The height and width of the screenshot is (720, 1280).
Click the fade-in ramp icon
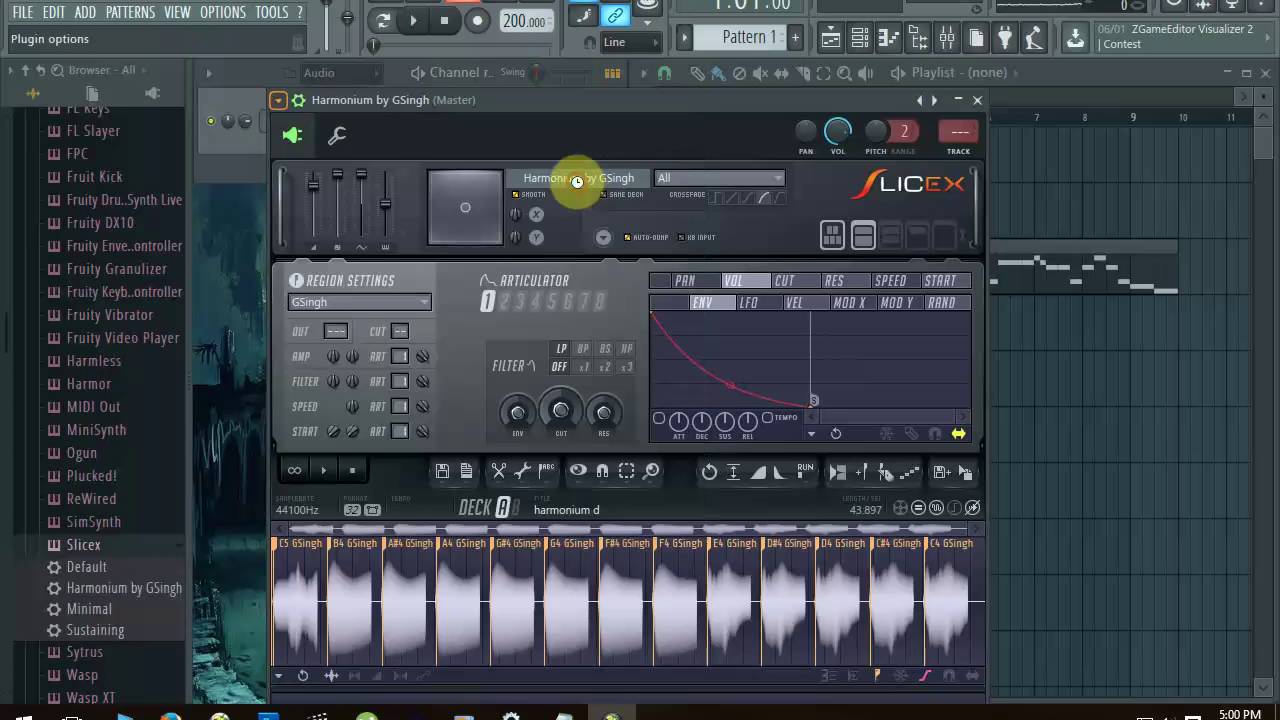pyautogui.click(x=758, y=472)
